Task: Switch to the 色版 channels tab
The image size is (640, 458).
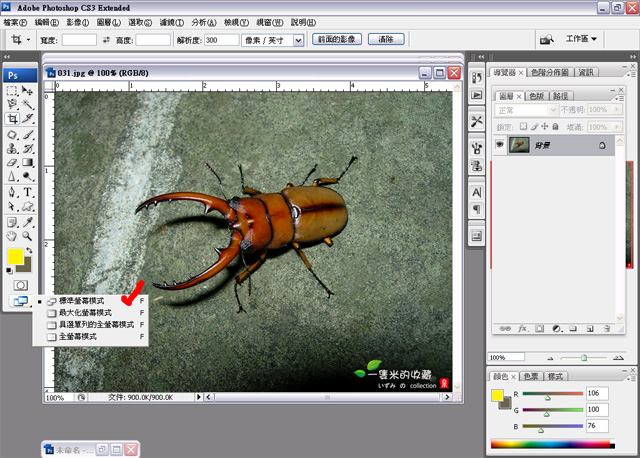Action: (x=537, y=95)
